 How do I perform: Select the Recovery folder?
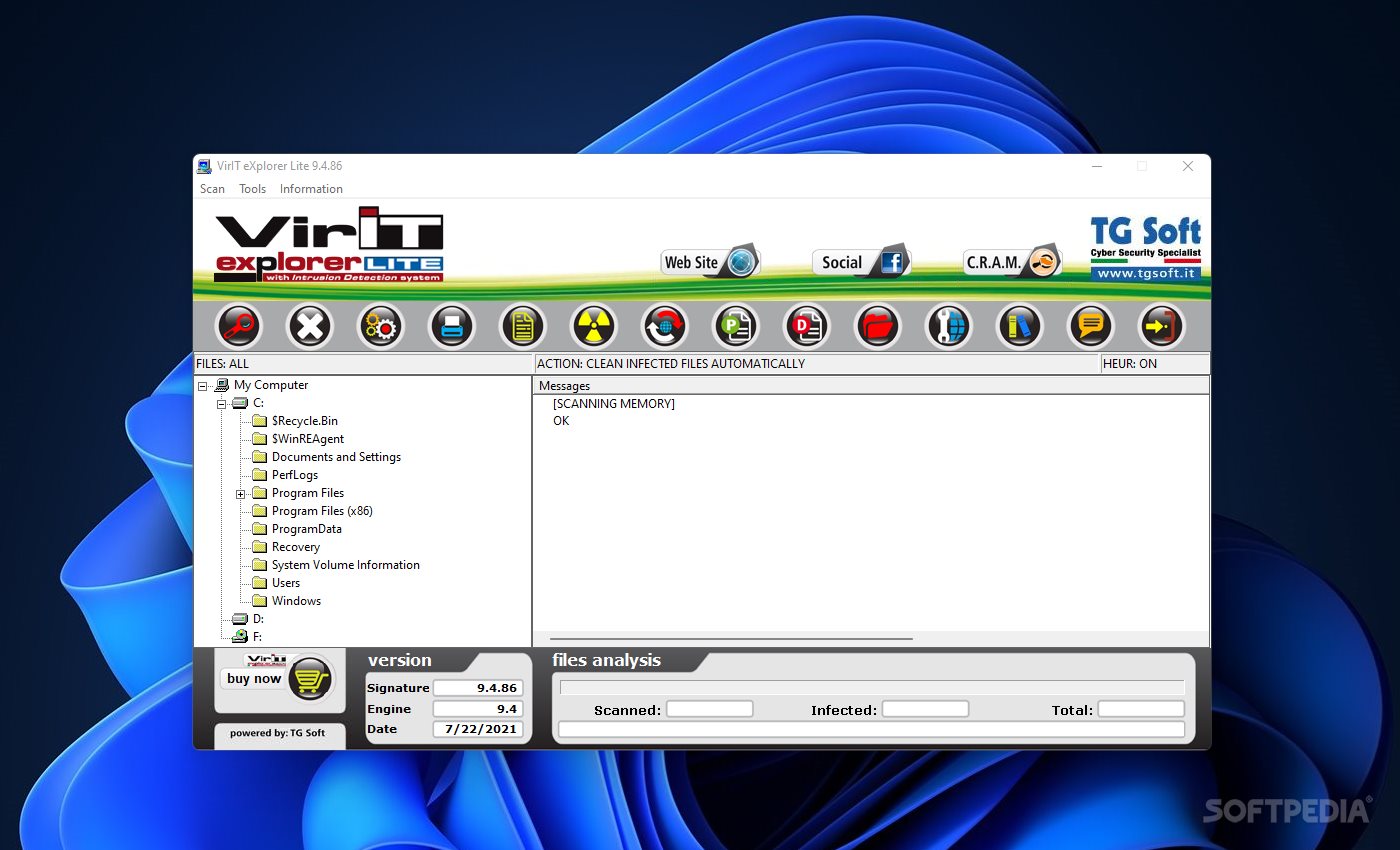[296, 547]
